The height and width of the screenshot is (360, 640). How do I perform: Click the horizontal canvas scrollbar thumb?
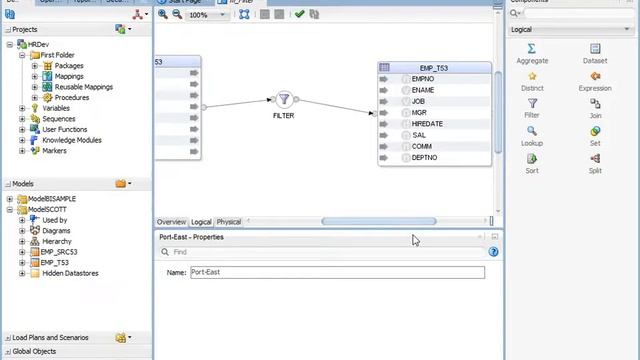click(x=379, y=221)
